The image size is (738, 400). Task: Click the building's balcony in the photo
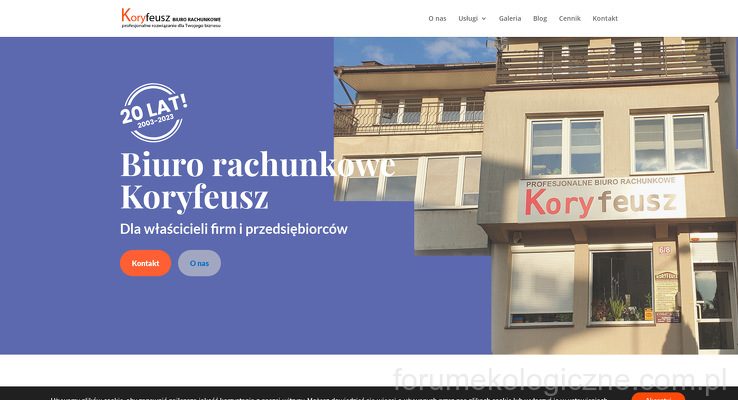click(x=596, y=62)
